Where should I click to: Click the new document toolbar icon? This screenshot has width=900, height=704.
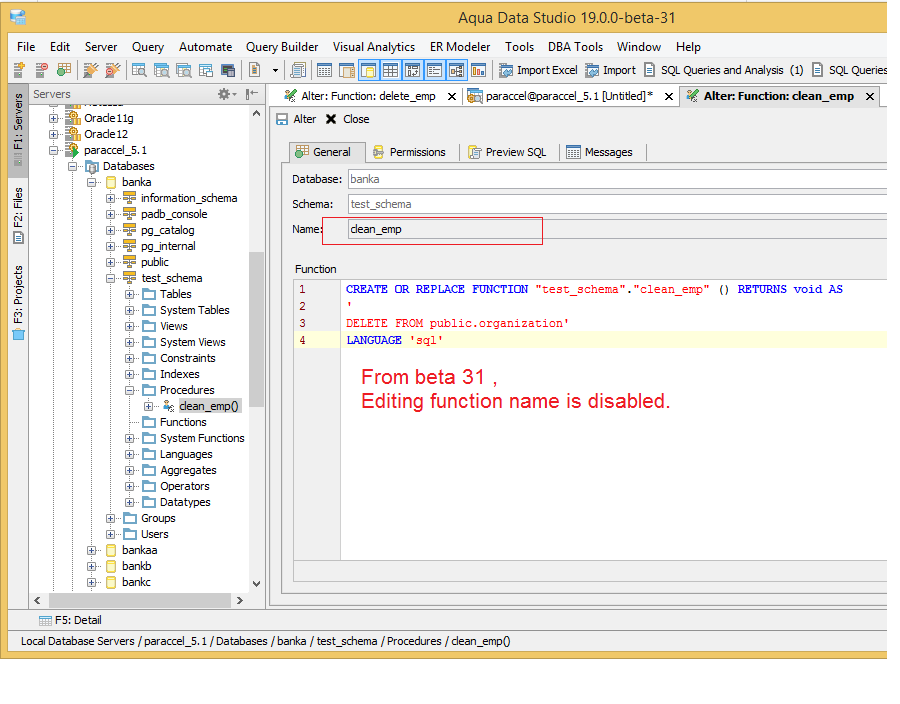click(x=254, y=70)
